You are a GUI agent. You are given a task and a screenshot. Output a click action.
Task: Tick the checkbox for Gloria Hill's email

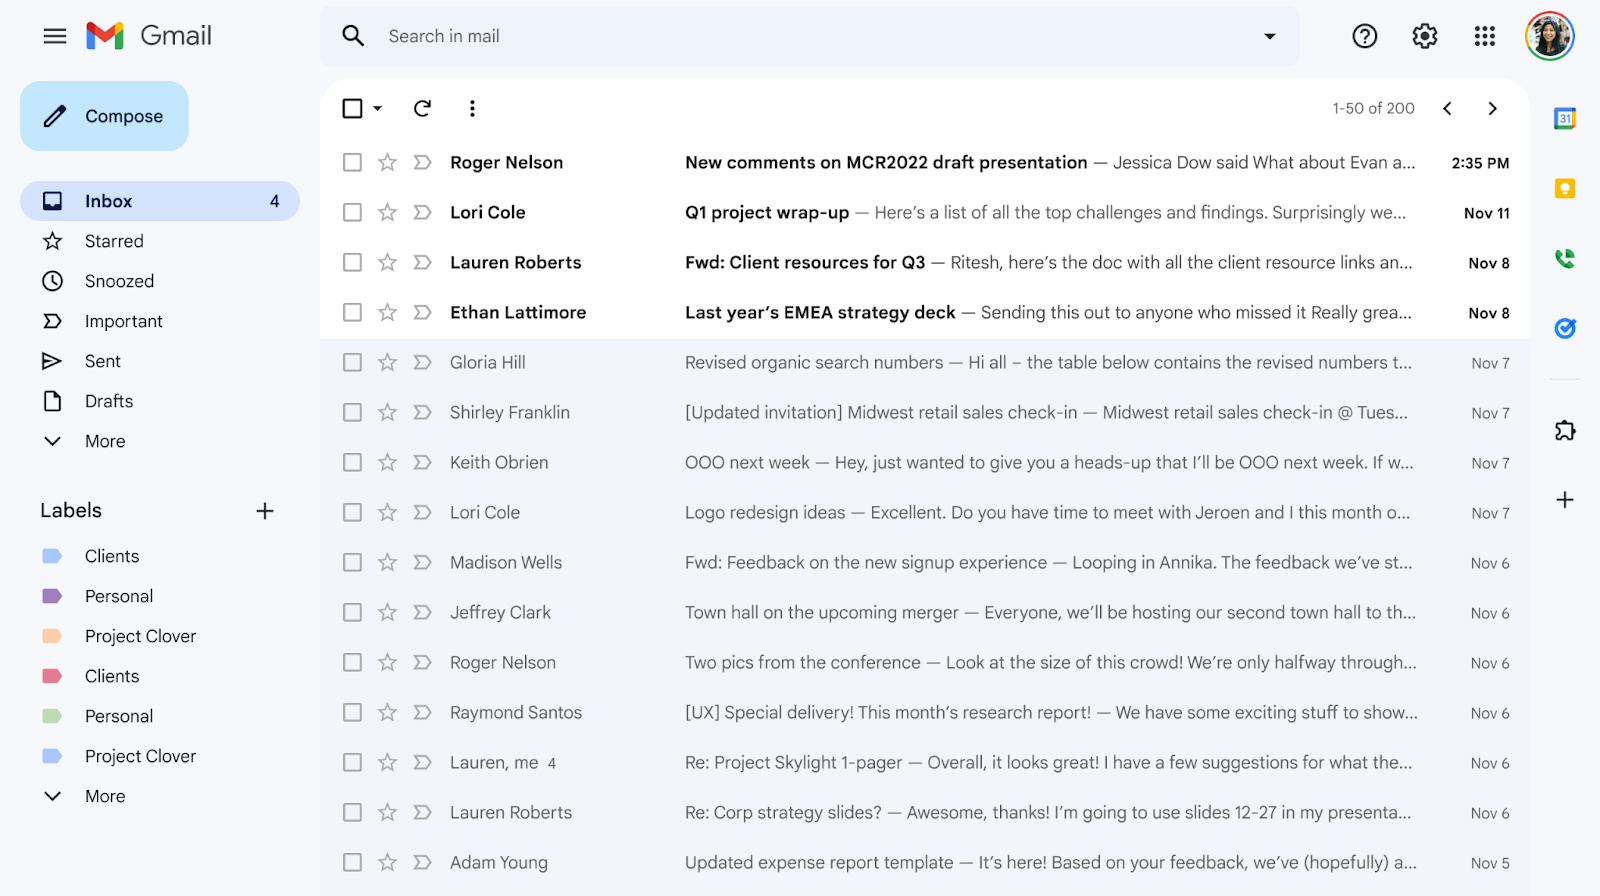tap(352, 362)
